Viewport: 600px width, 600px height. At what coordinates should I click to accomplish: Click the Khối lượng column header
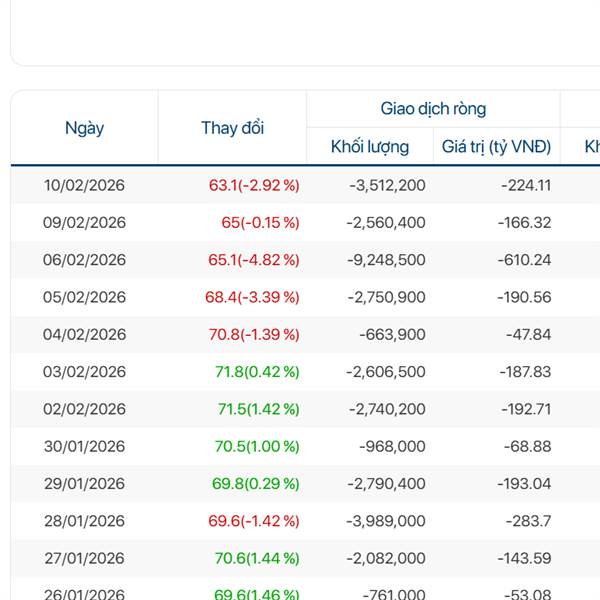point(370,147)
